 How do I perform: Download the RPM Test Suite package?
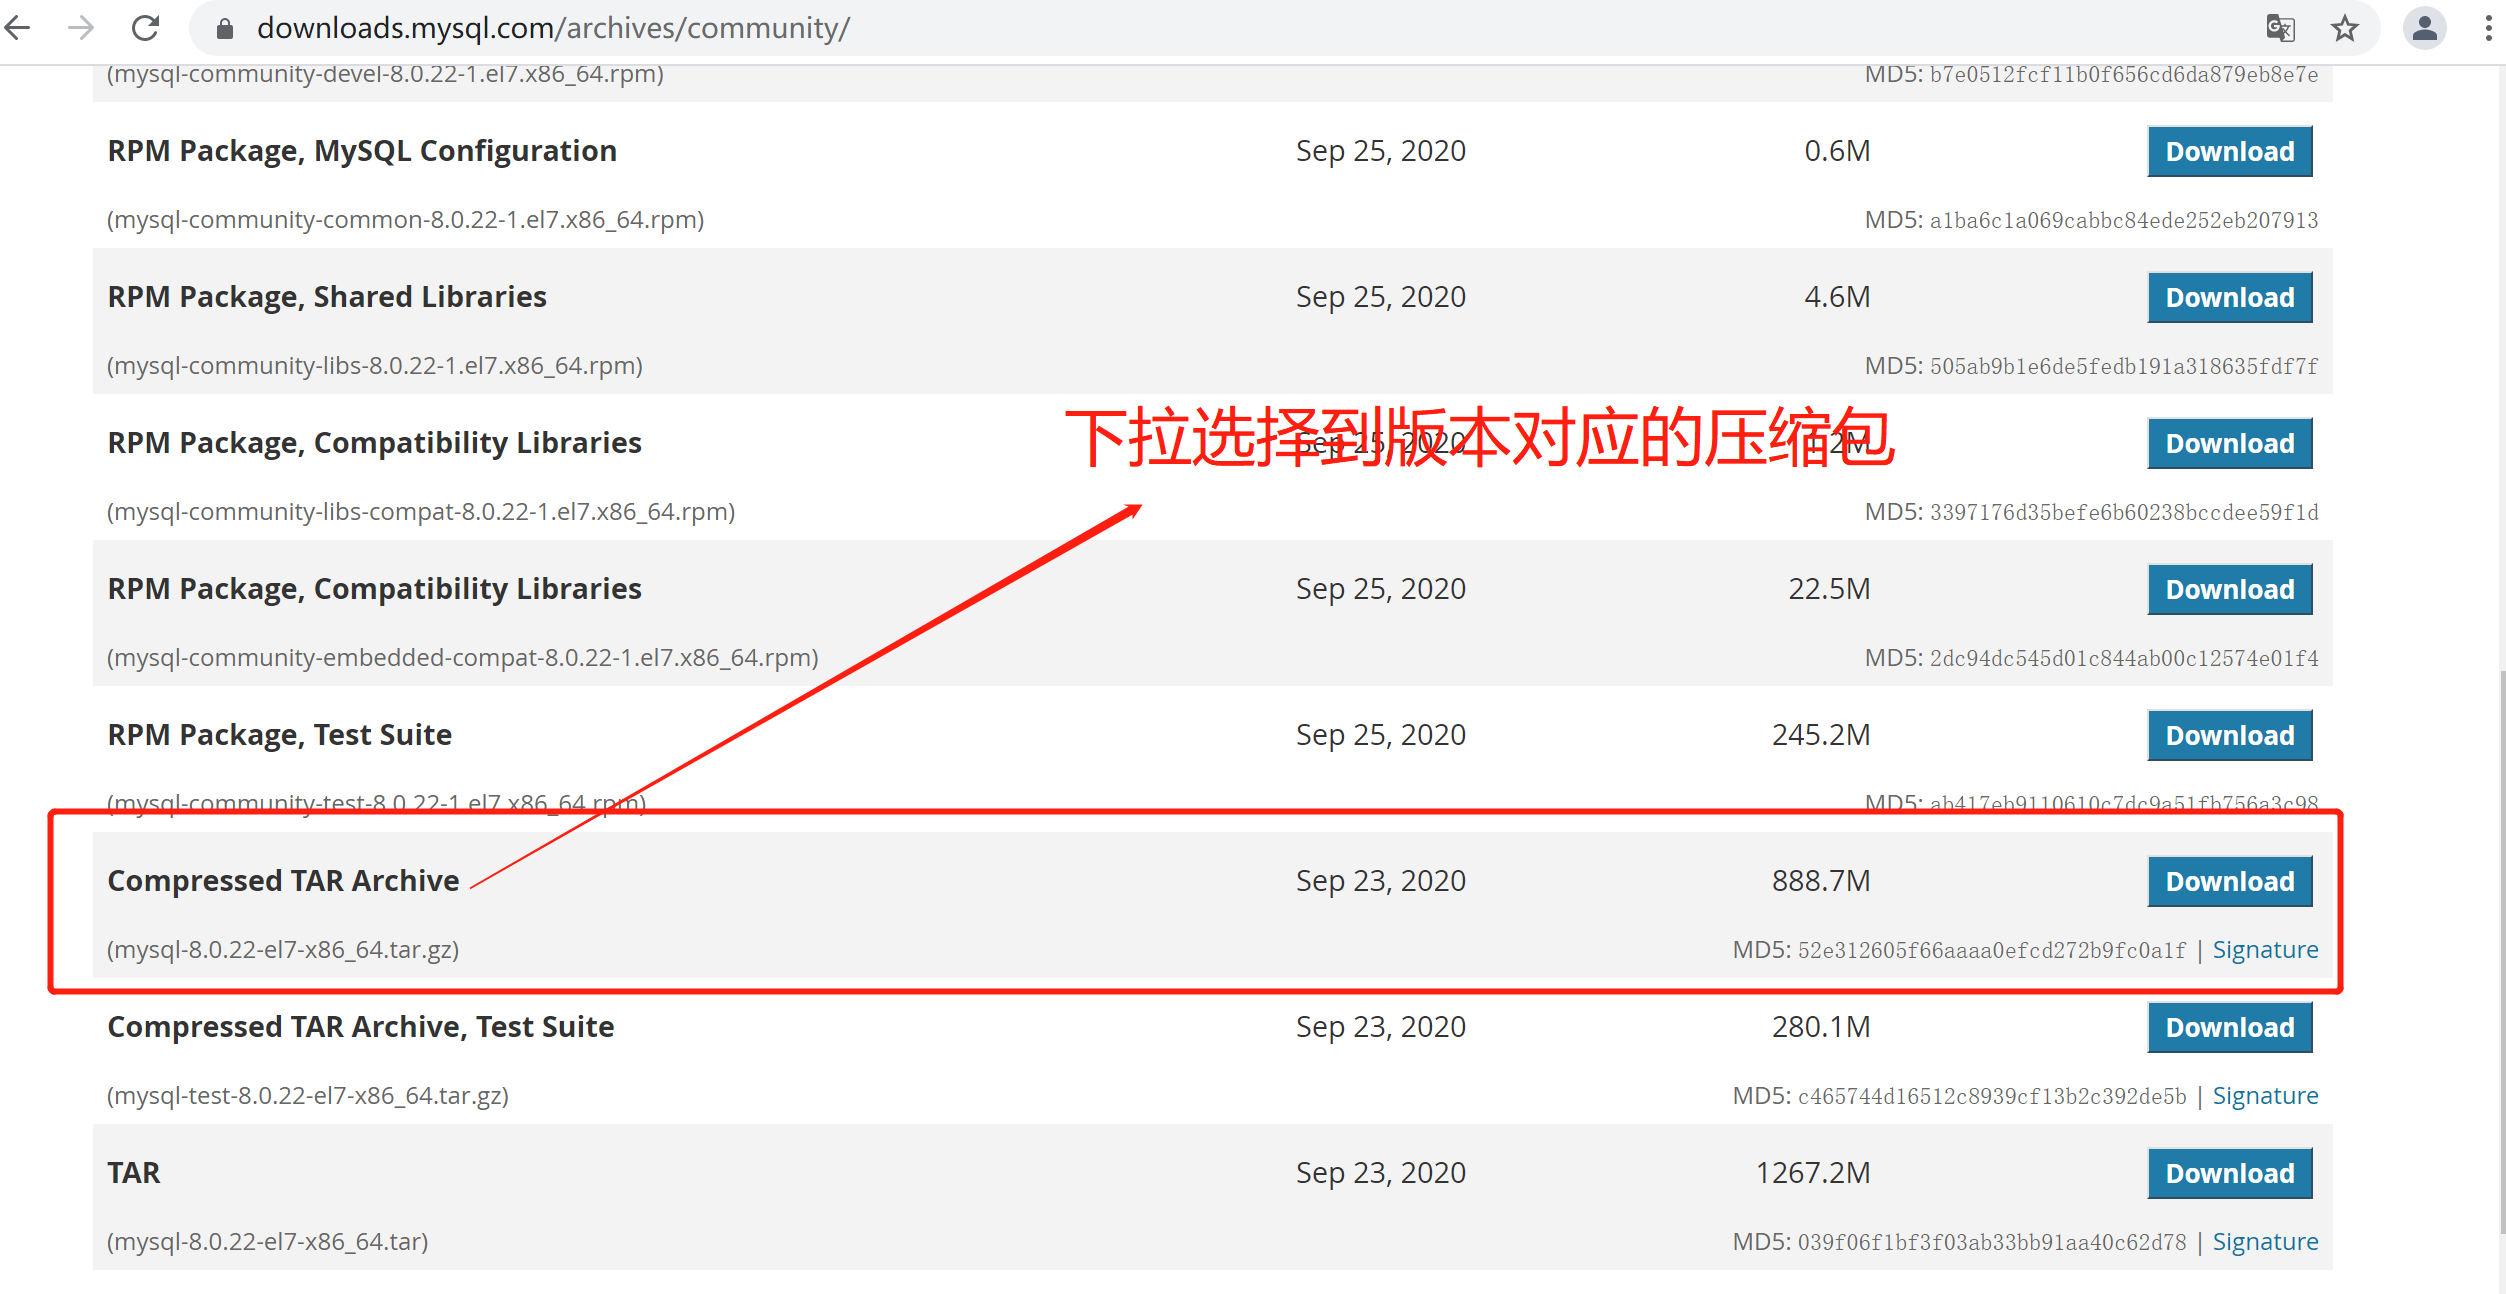click(x=2229, y=736)
